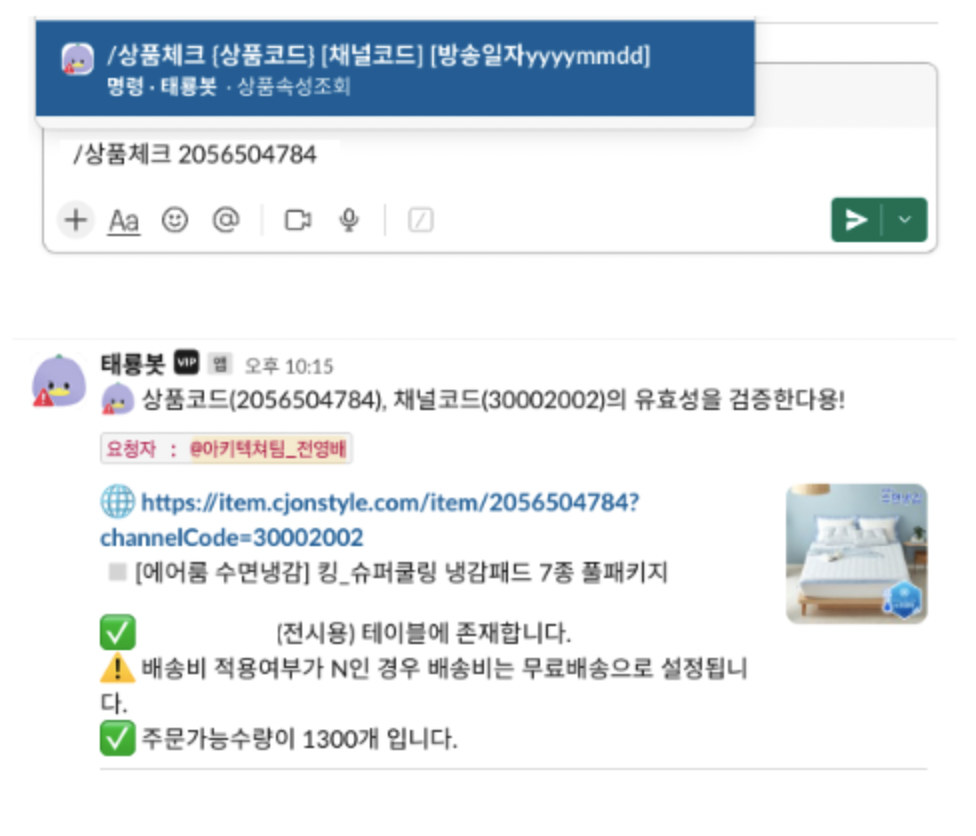Toggle the Aa text formatting icon

pyautogui.click(x=124, y=220)
